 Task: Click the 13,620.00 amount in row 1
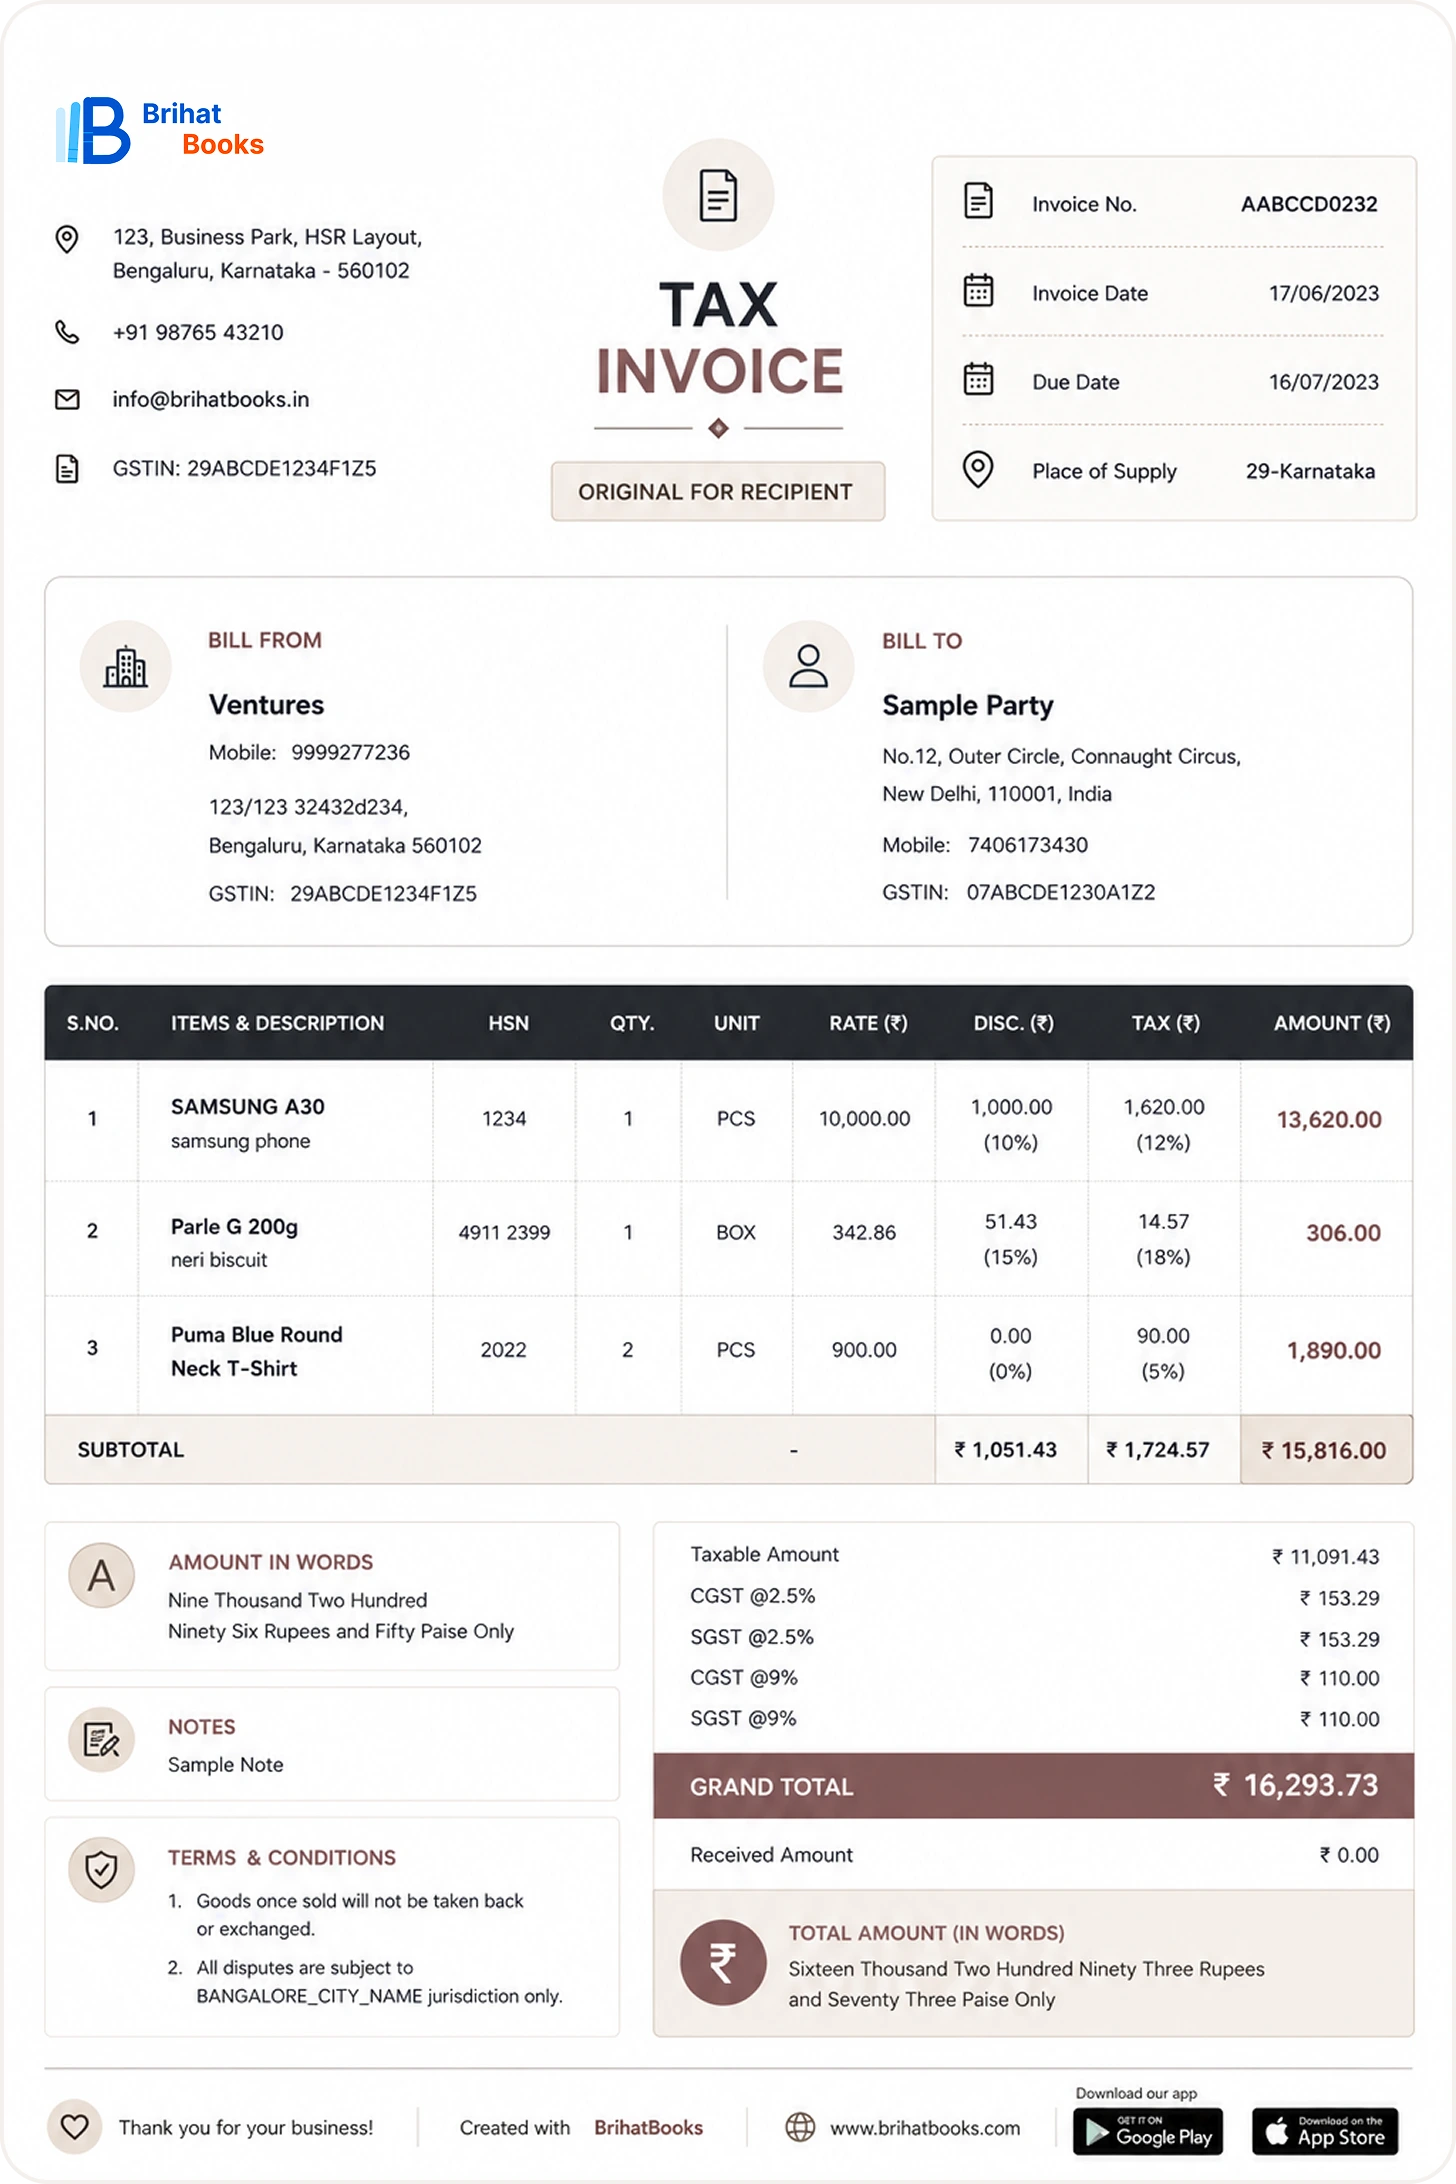(1329, 1120)
